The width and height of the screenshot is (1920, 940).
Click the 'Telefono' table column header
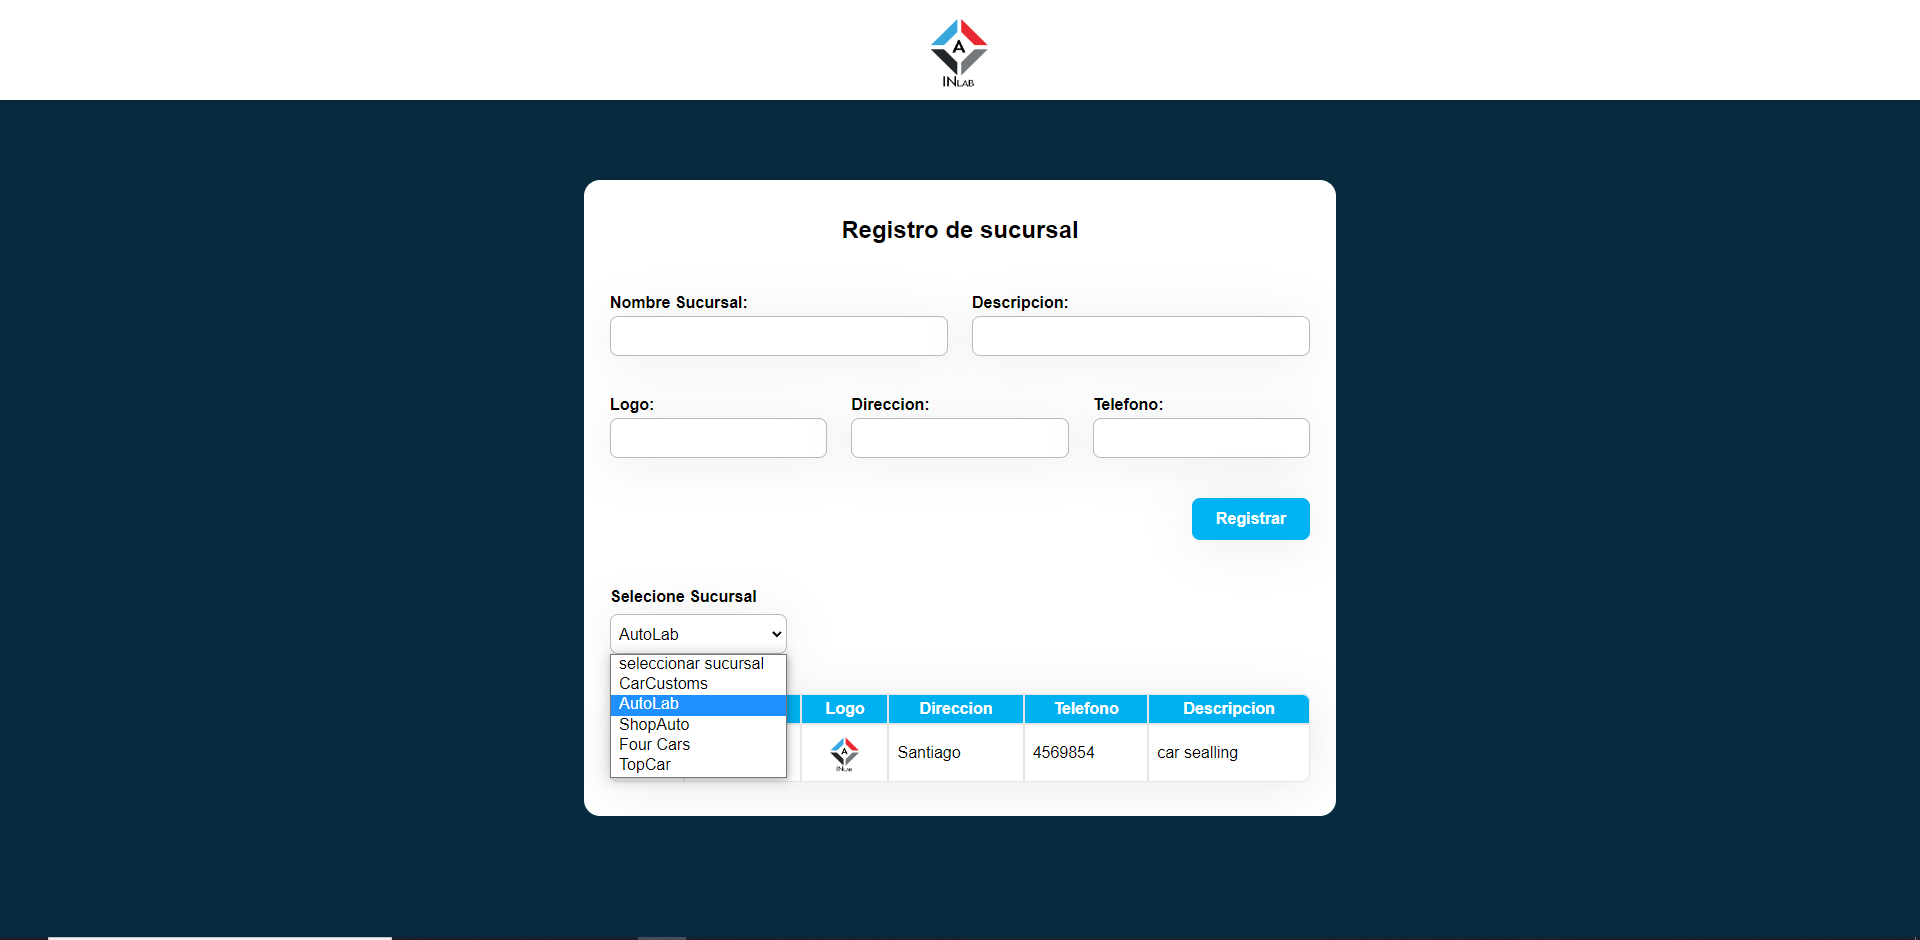[x=1085, y=708]
